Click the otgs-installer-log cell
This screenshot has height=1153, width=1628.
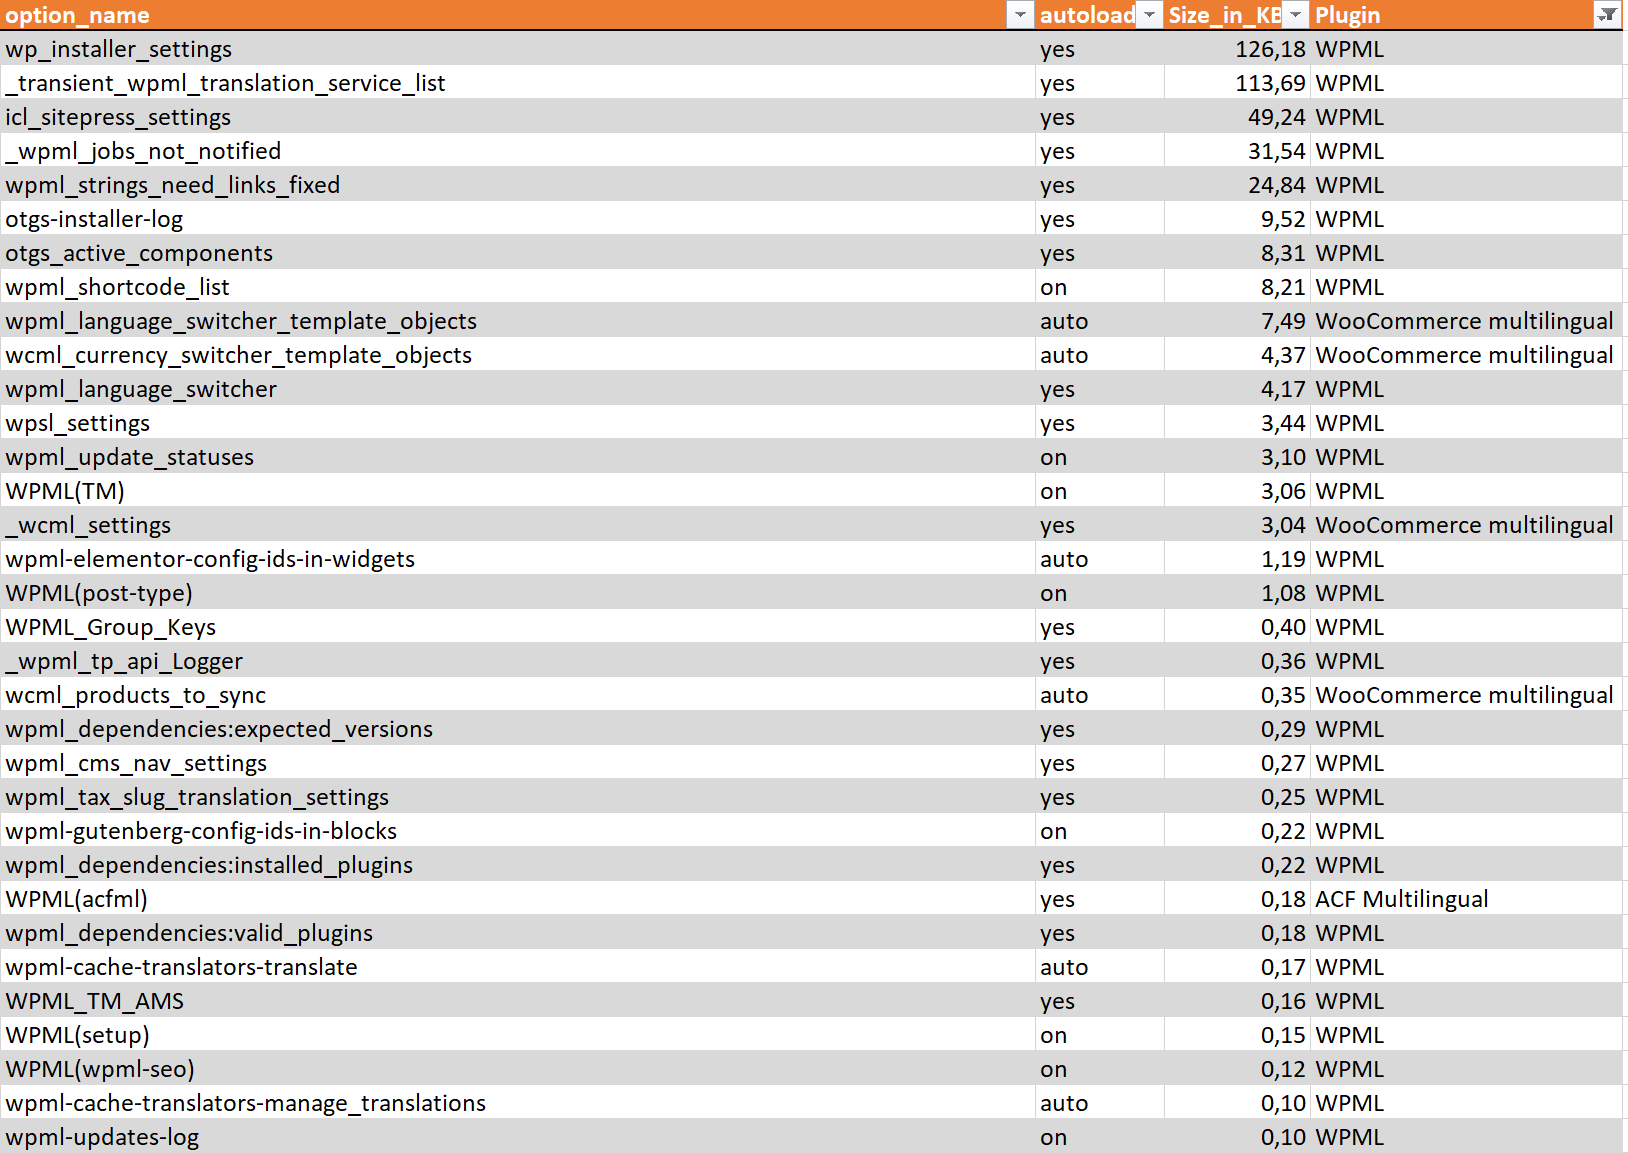click(x=518, y=219)
